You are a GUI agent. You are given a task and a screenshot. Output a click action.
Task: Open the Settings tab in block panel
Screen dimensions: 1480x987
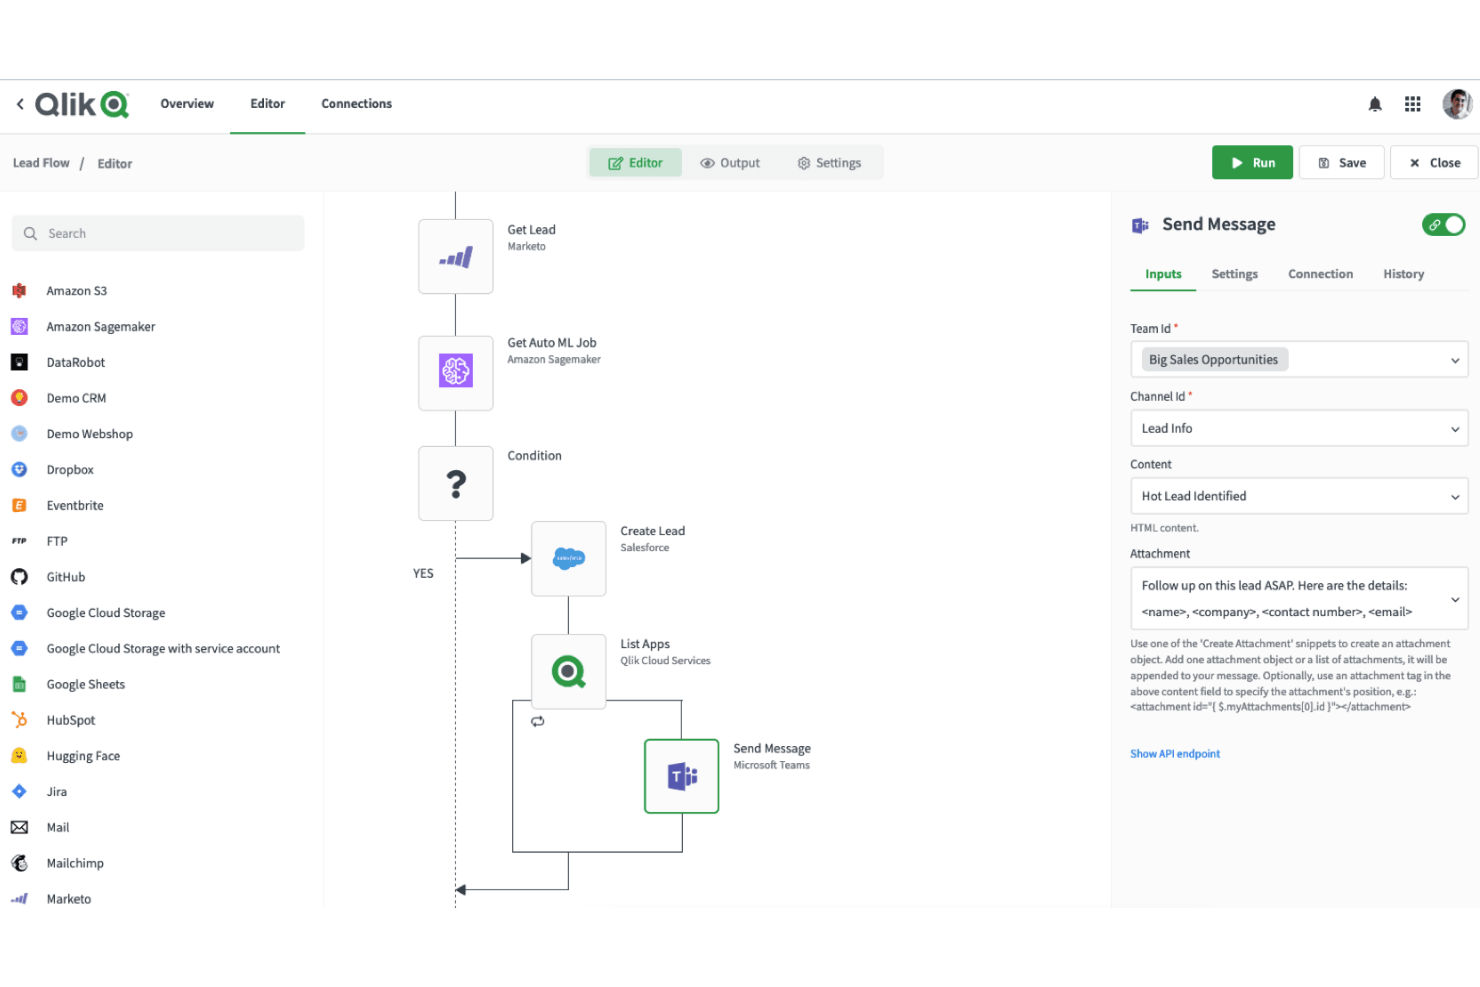pos(1234,274)
